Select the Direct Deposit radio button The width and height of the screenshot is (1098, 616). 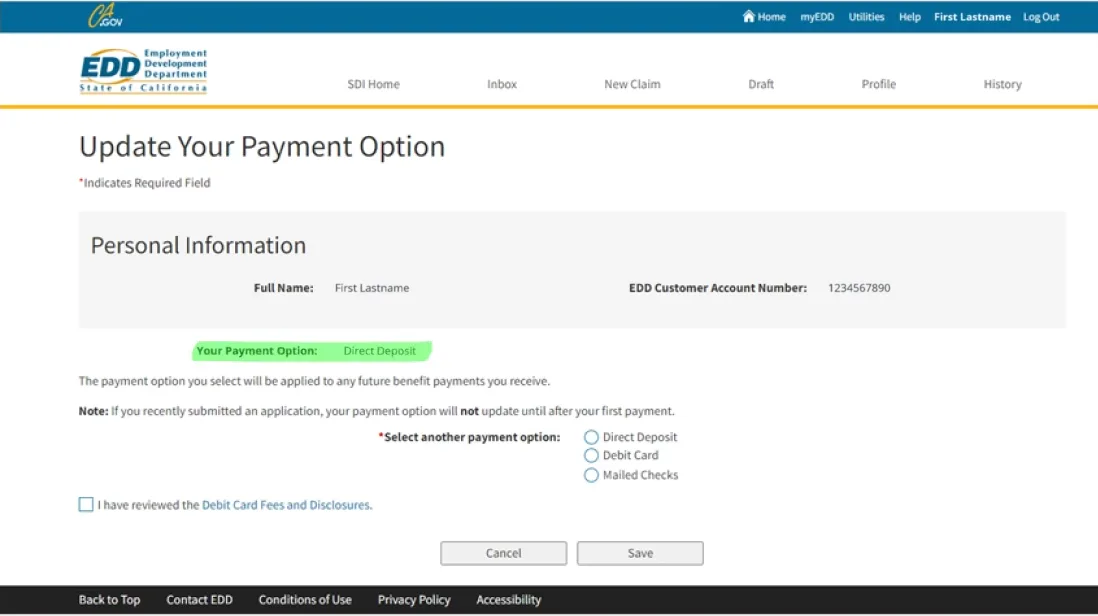(591, 438)
